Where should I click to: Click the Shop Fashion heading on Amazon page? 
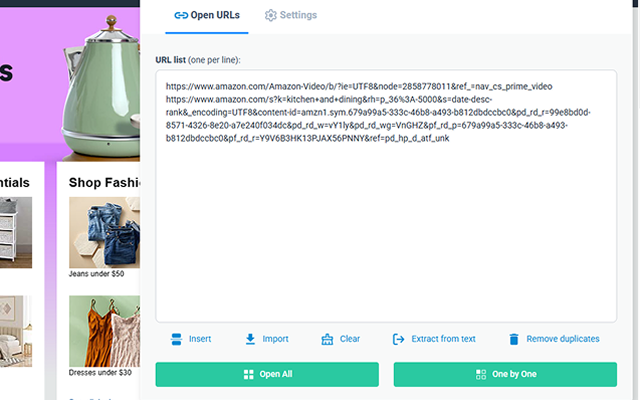tap(104, 182)
